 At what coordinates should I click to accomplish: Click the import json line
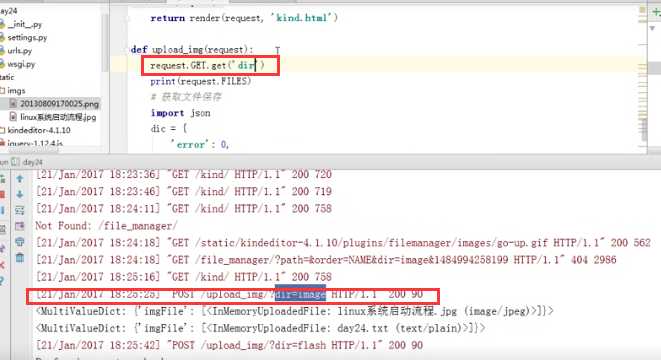(180, 113)
